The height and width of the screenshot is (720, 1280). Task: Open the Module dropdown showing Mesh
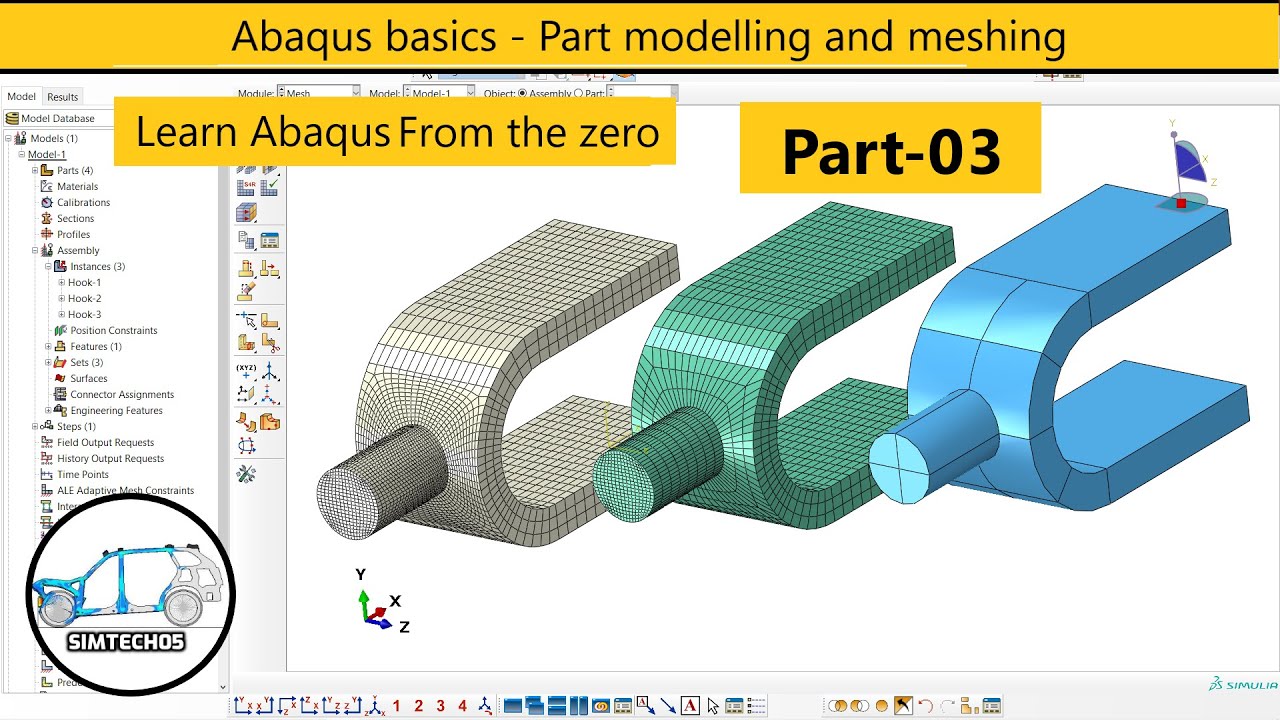coord(318,93)
